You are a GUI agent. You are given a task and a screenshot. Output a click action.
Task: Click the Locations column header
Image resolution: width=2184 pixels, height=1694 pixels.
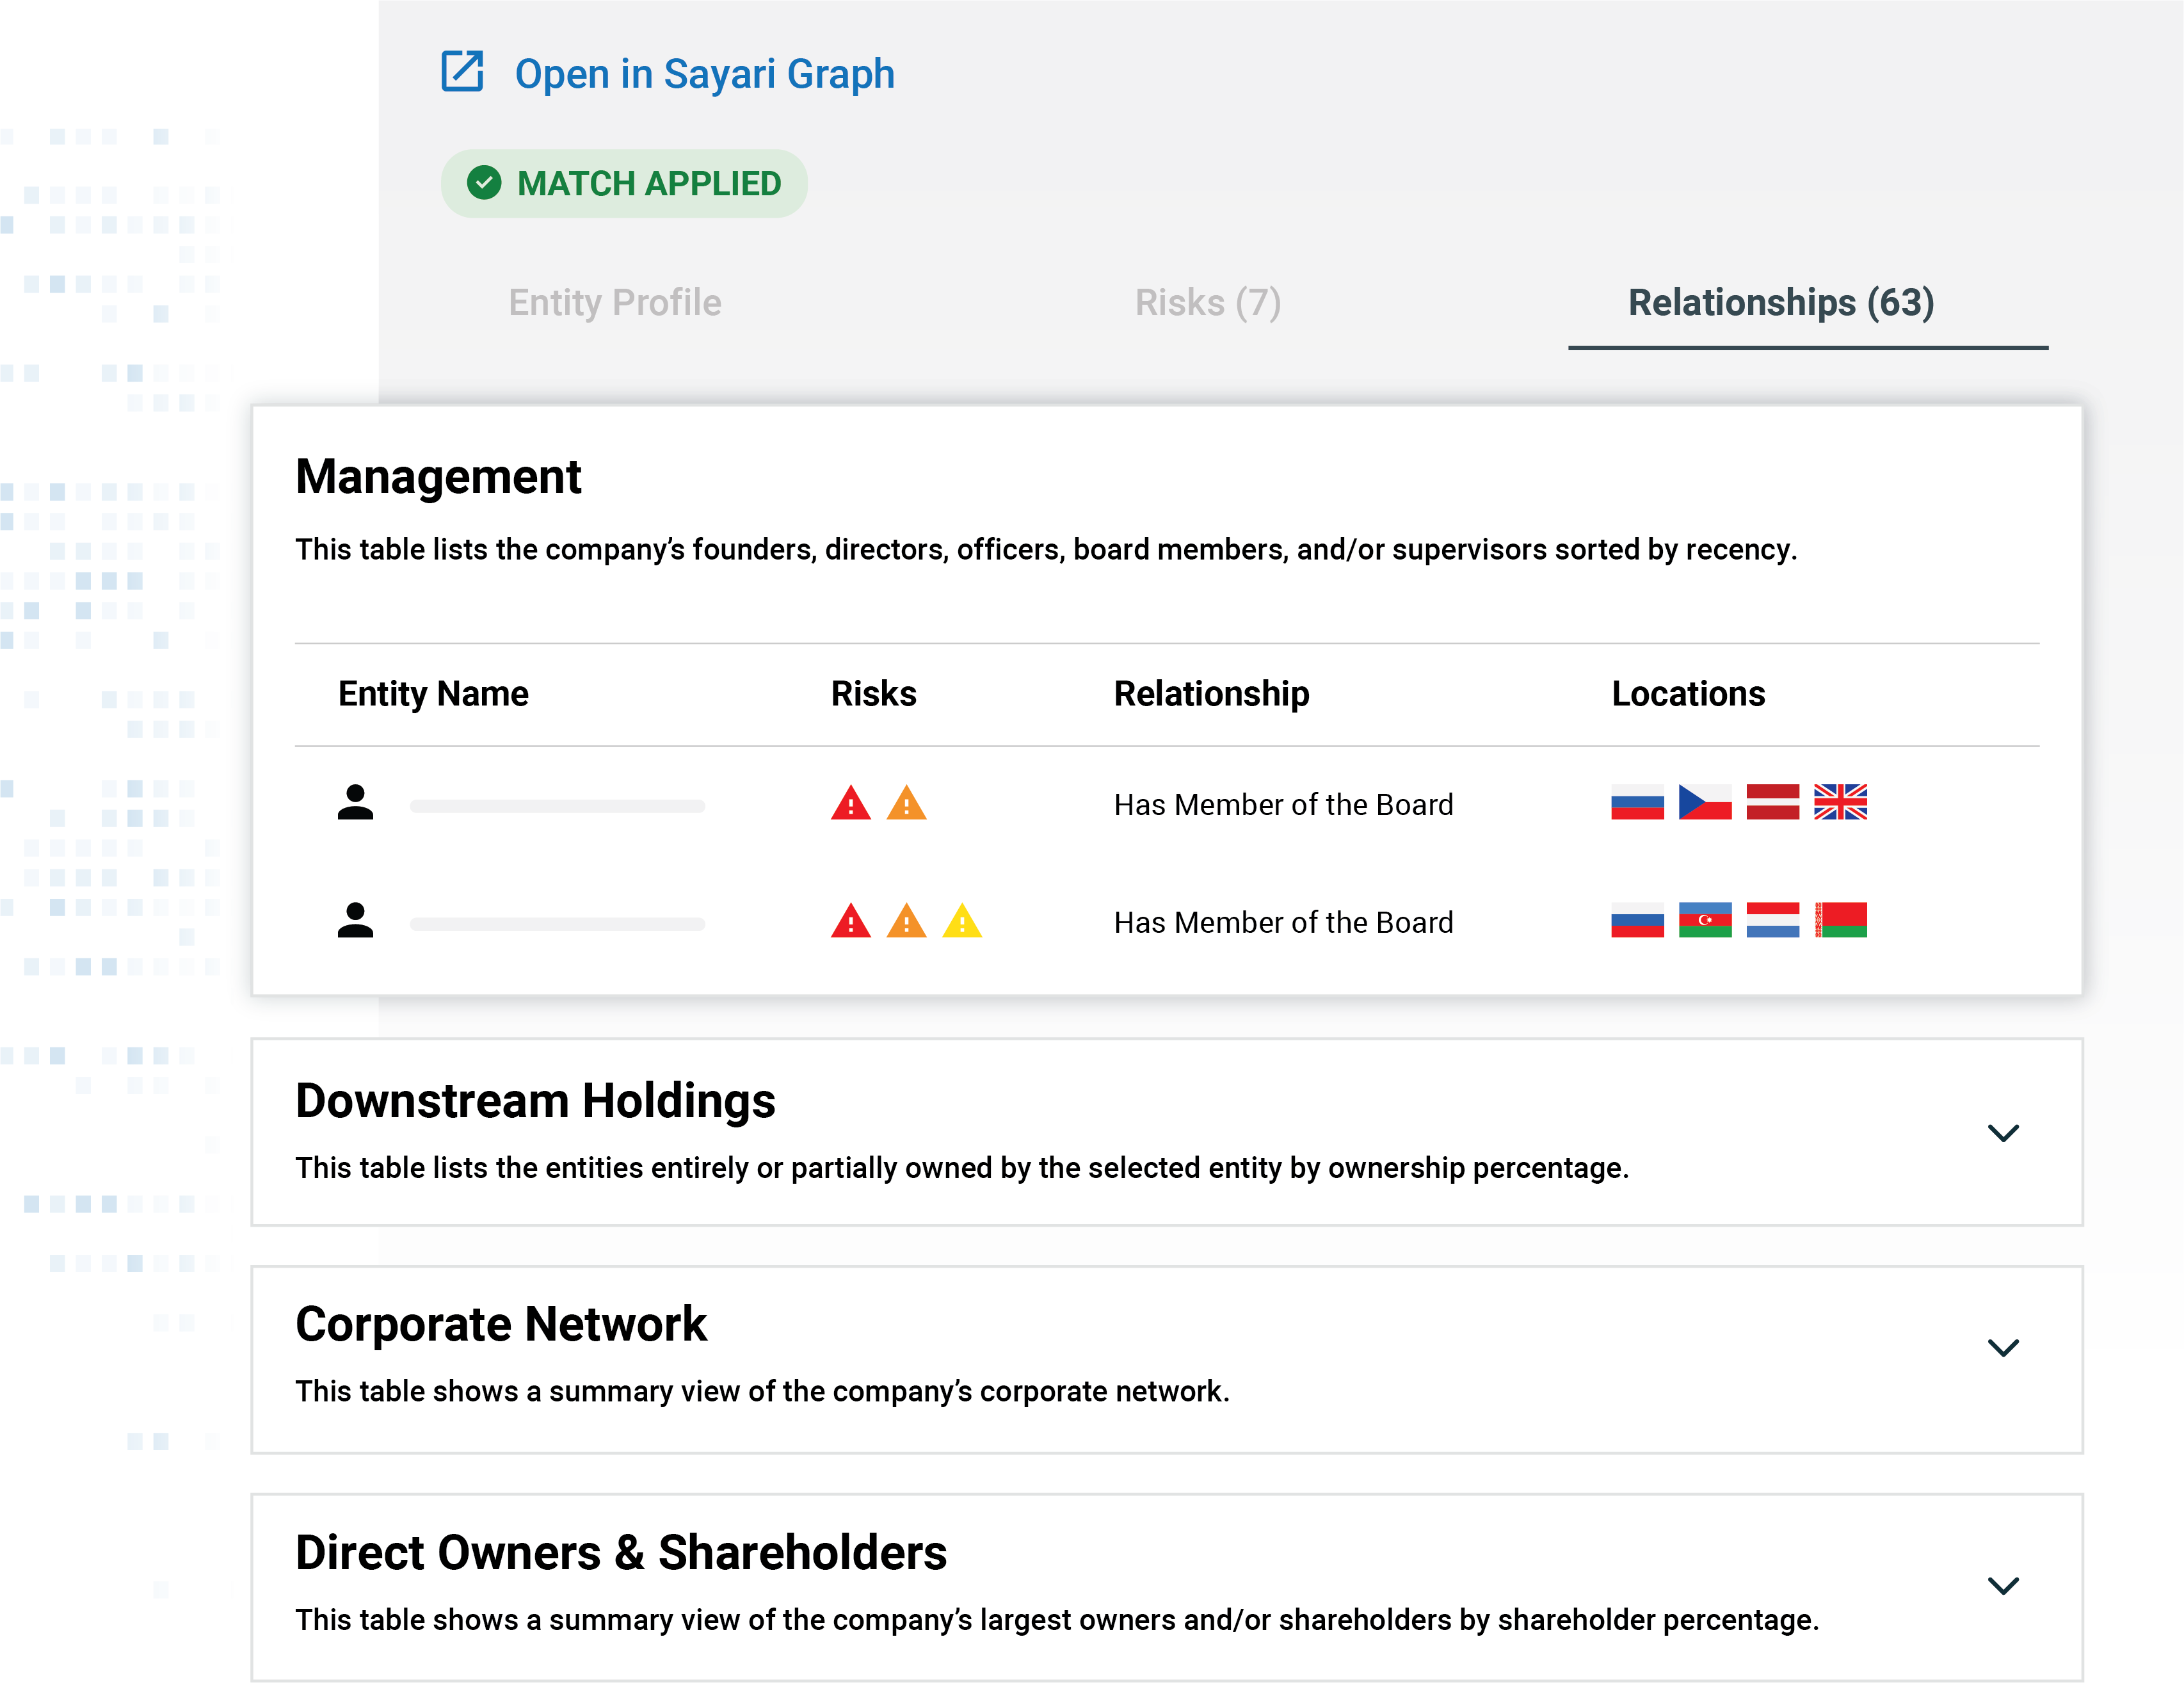click(1689, 694)
